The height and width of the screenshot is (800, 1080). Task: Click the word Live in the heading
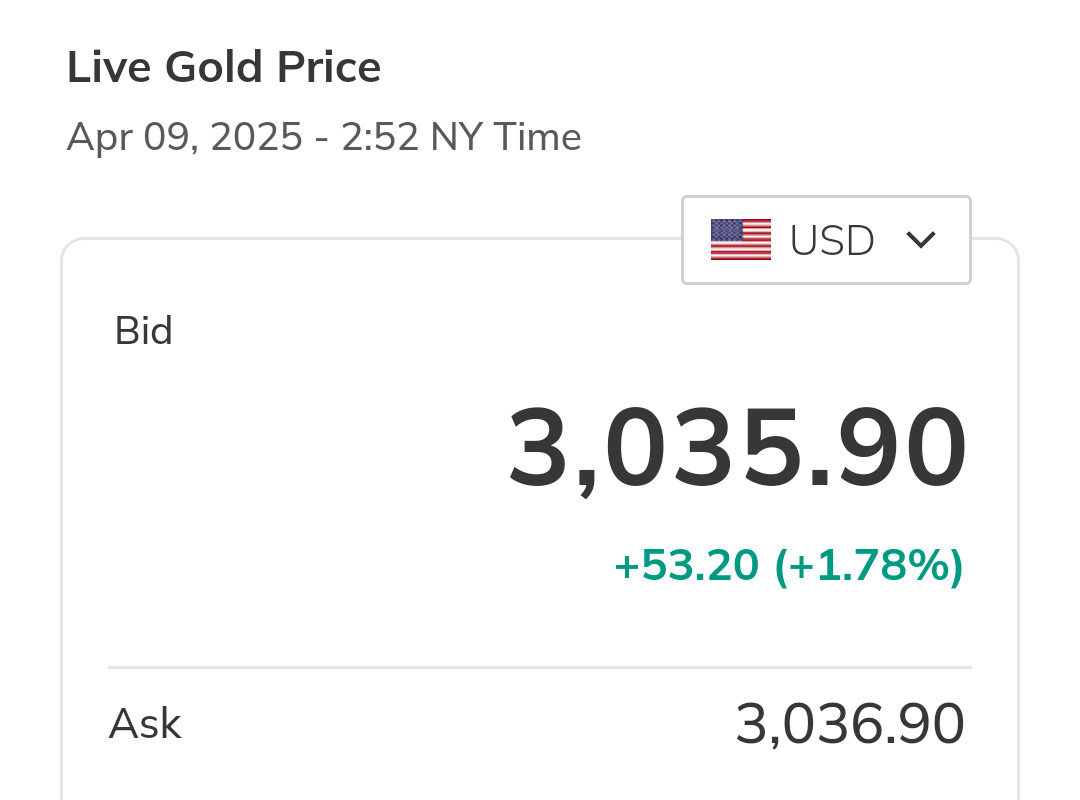point(110,68)
